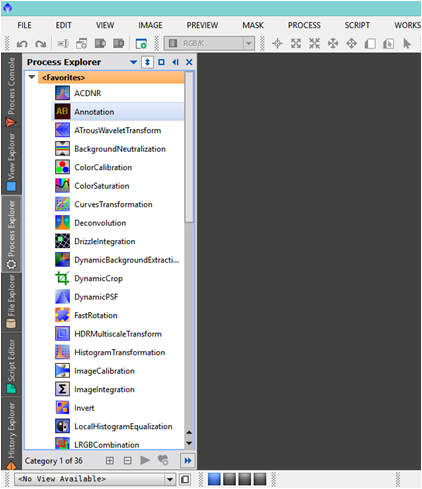
Task: Click next category double-arrow button
Action: tap(188, 460)
